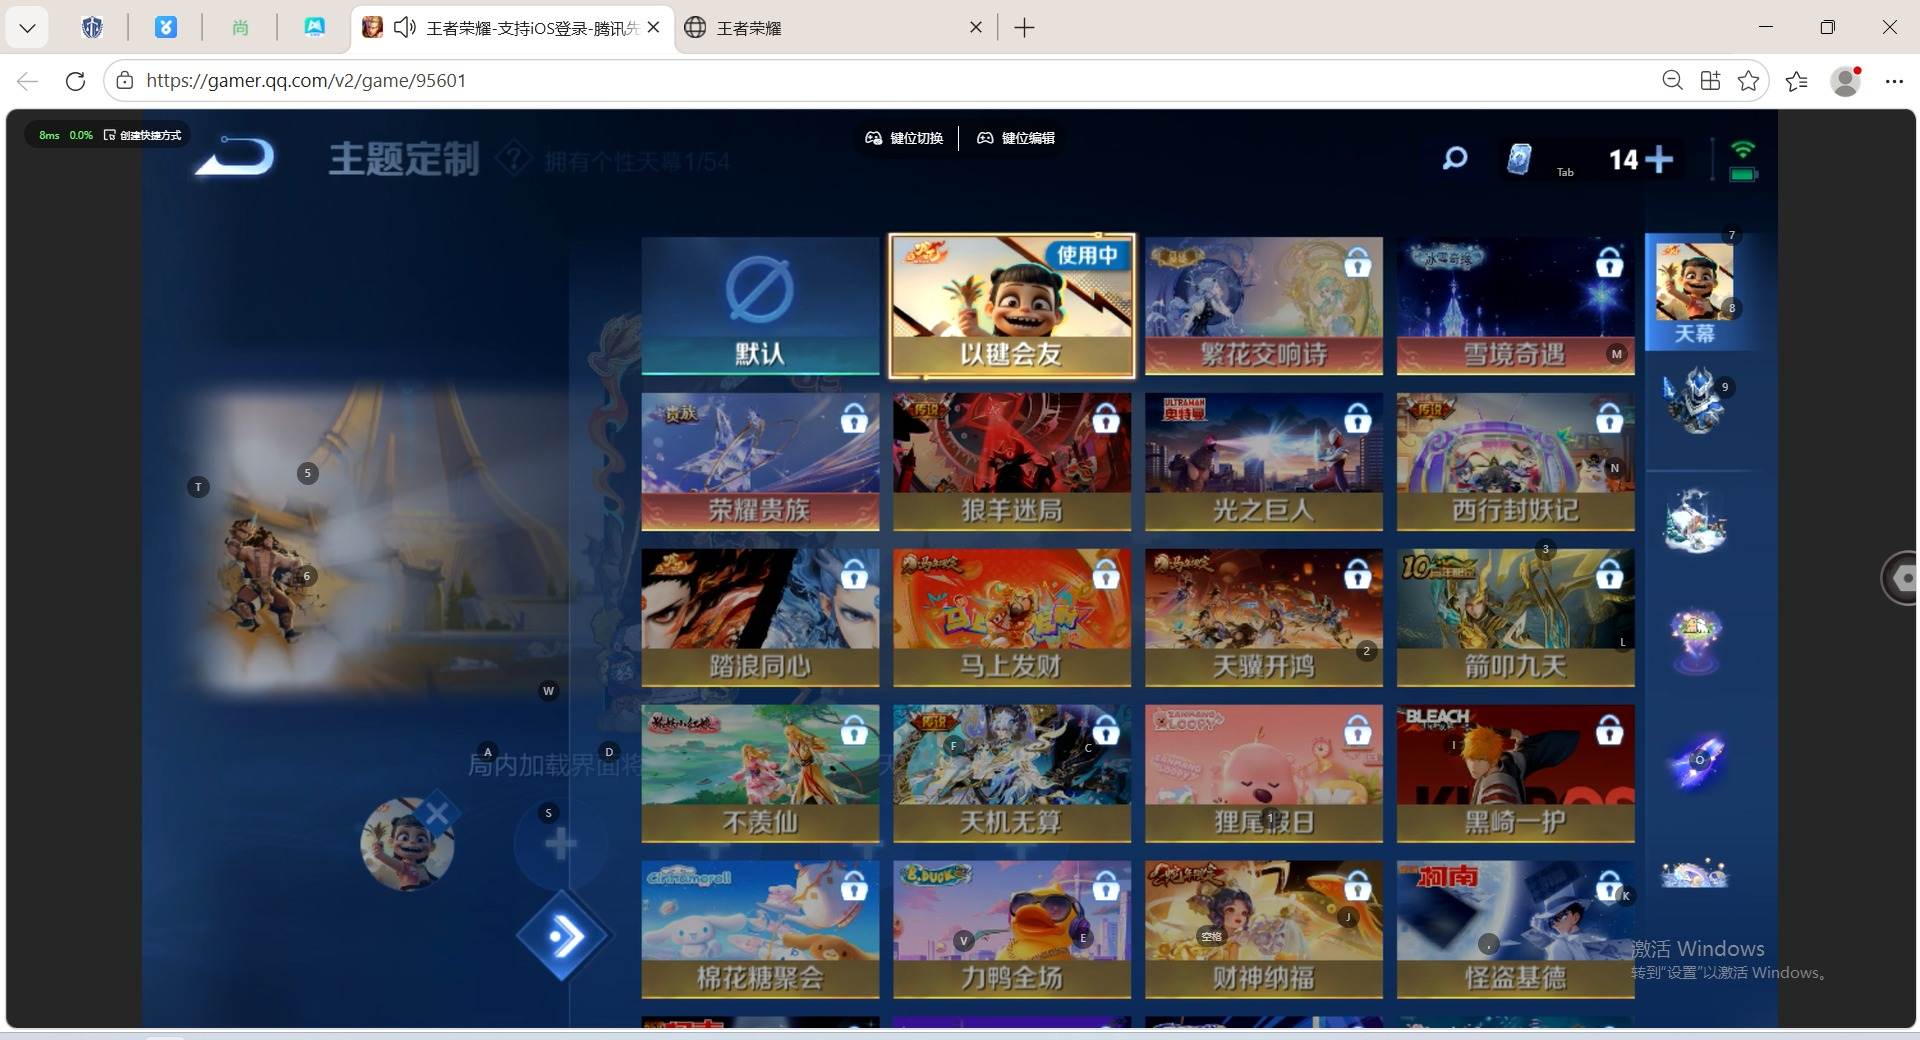The height and width of the screenshot is (1040, 1920).
Task: Select the starry cloud category in sidebar
Action: (x=1695, y=874)
